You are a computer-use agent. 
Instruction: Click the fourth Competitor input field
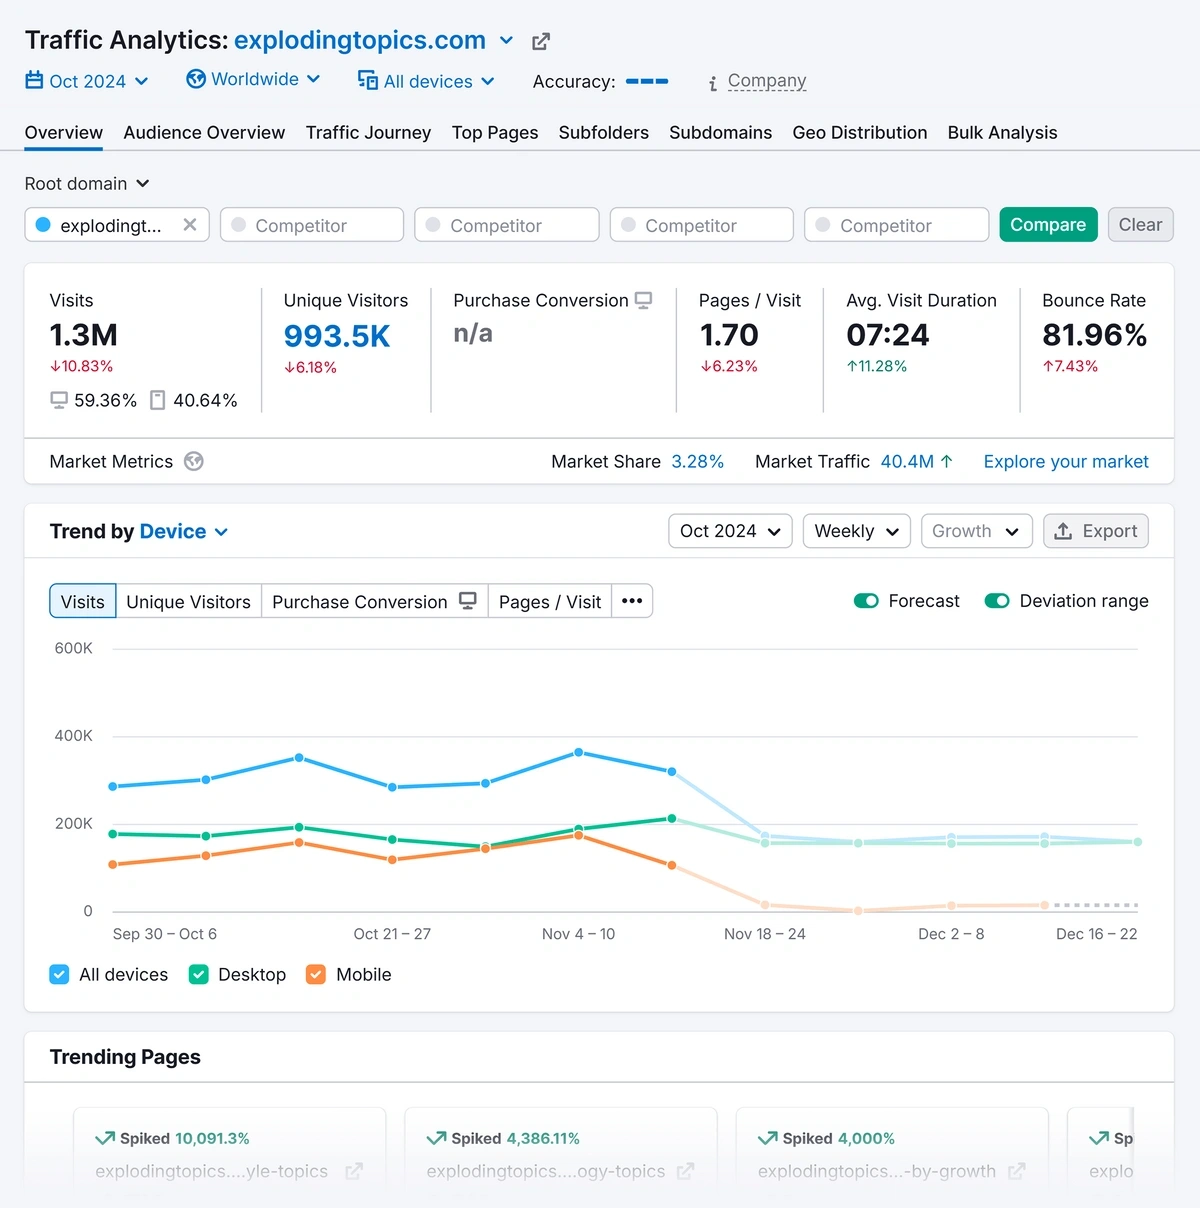pos(897,225)
